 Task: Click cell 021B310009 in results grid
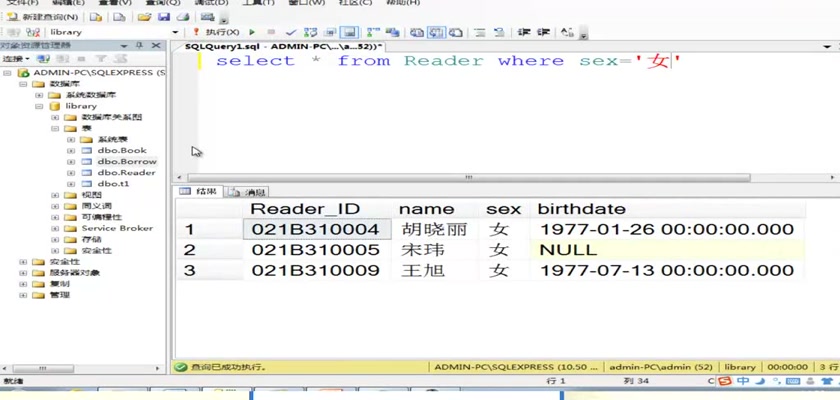(x=318, y=270)
